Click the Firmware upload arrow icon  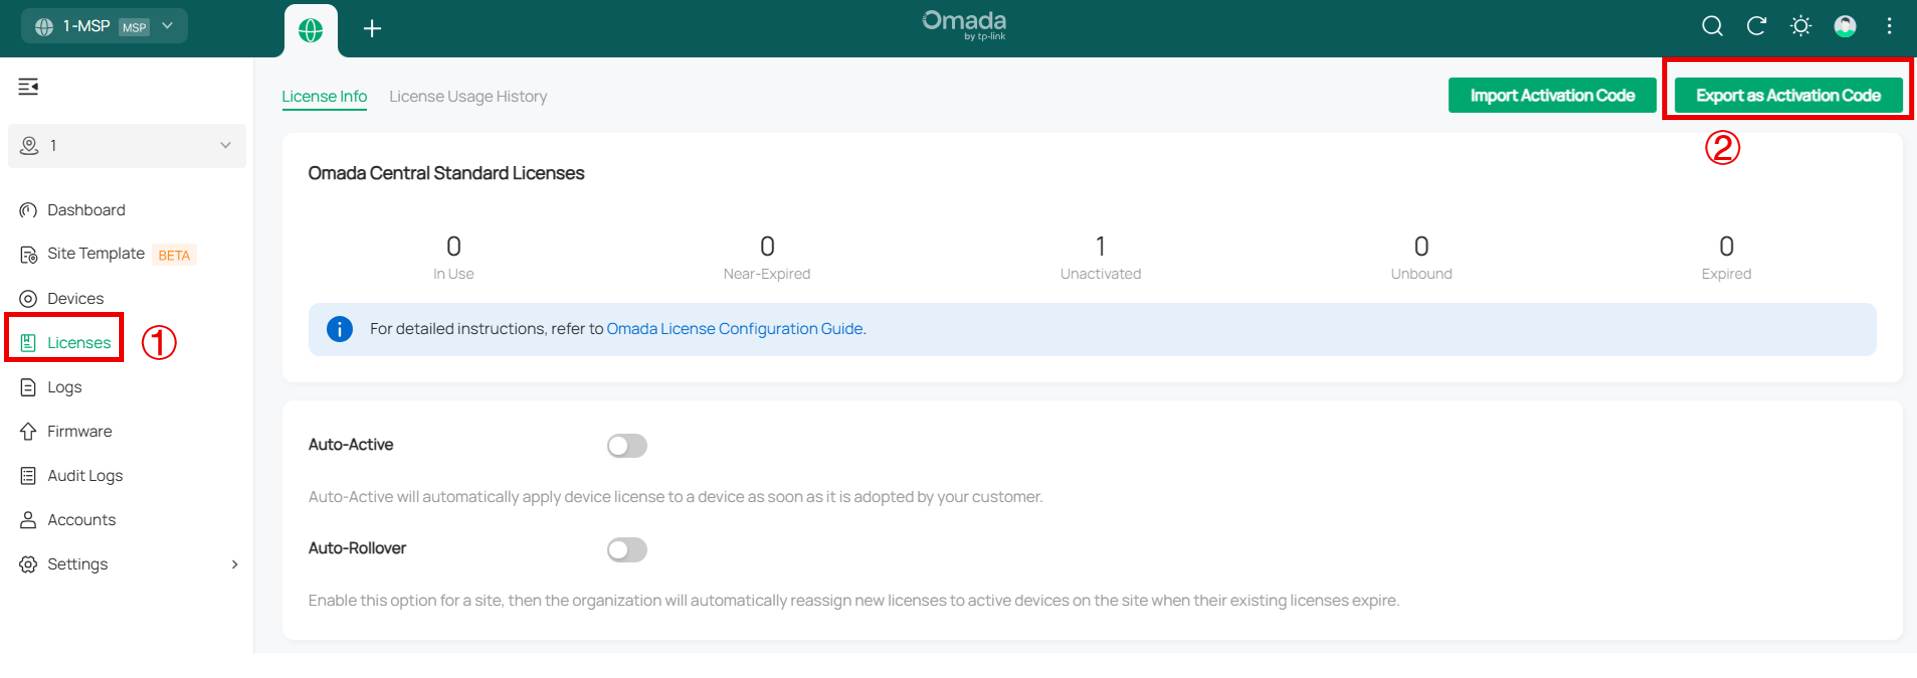(28, 431)
